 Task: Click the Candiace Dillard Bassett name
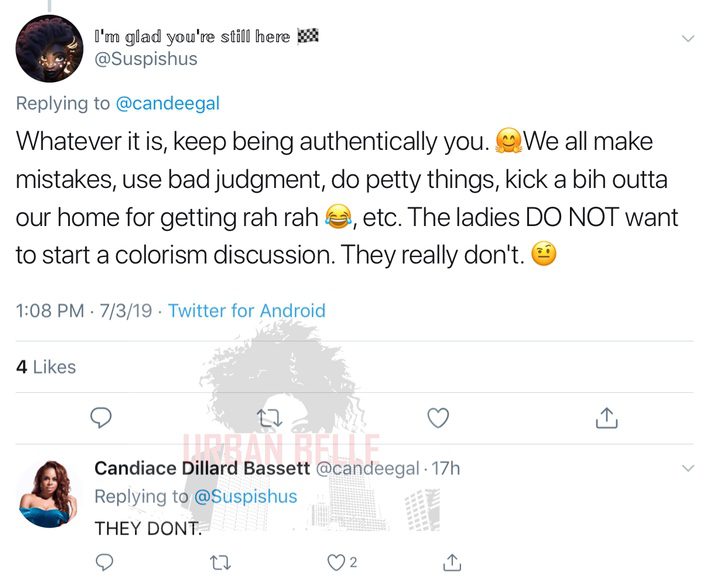tap(202, 468)
